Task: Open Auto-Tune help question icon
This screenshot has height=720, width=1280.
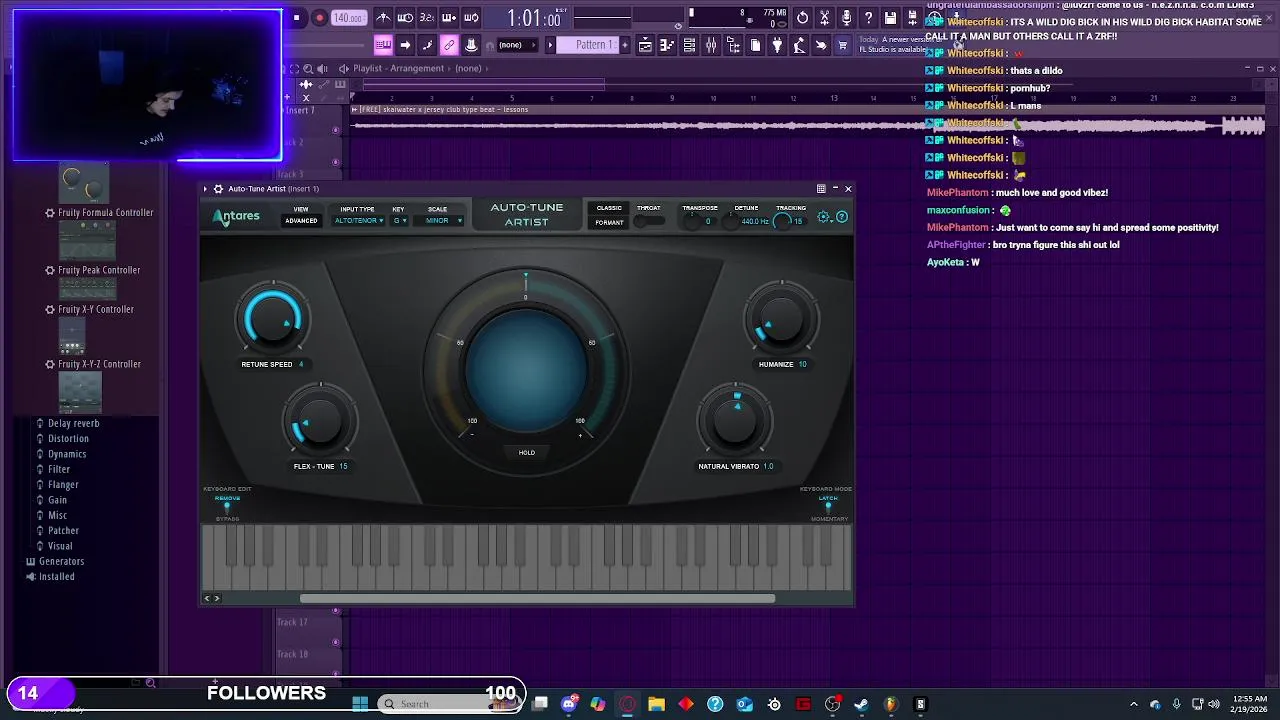Action: click(842, 217)
